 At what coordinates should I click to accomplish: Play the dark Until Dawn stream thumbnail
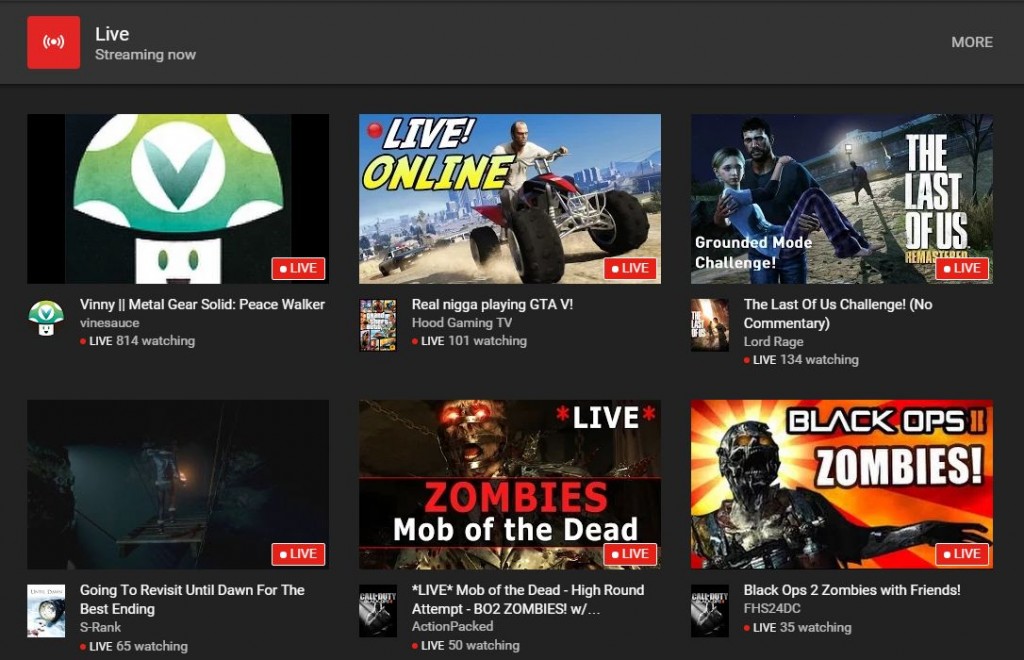click(178, 484)
